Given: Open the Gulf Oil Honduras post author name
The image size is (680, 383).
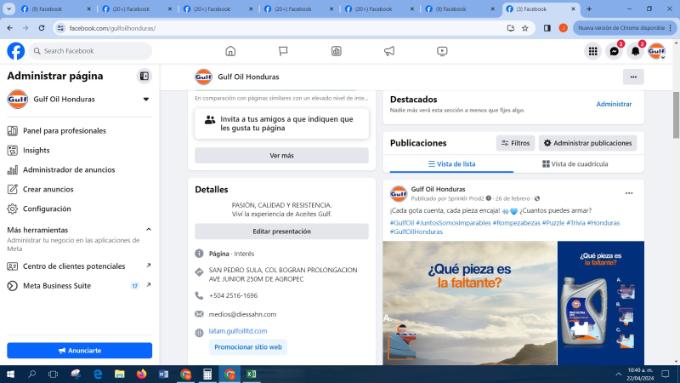Looking at the screenshot, I should [x=438, y=189].
